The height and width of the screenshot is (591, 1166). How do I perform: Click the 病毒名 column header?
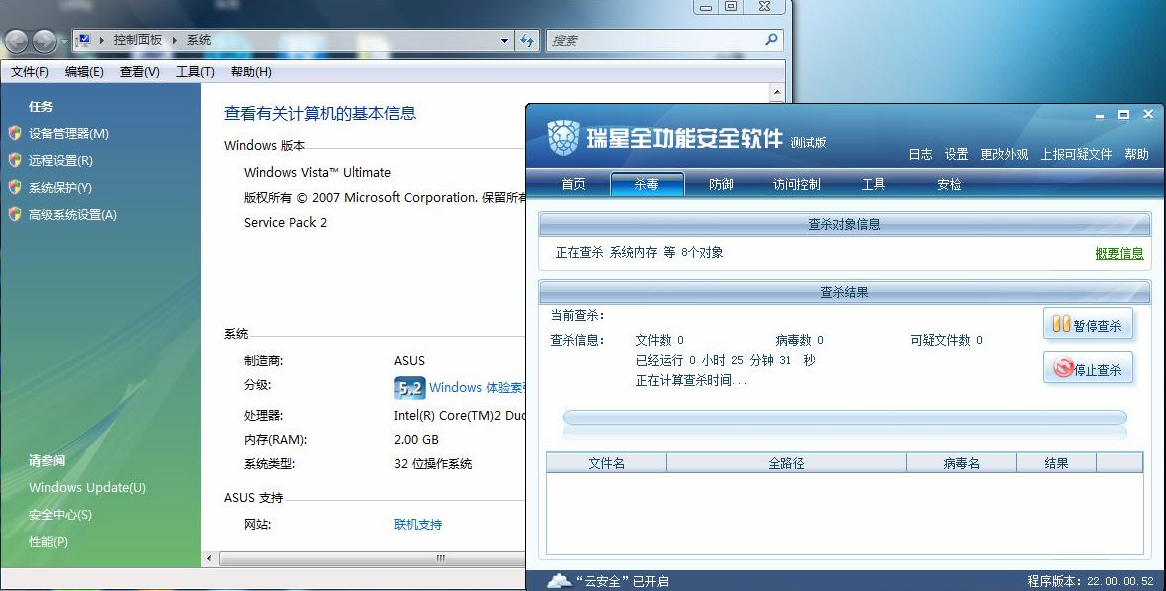pyautogui.click(x=962, y=462)
